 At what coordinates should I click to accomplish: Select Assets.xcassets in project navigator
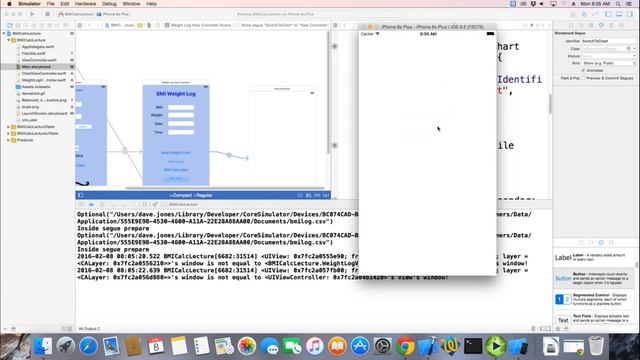point(36,87)
